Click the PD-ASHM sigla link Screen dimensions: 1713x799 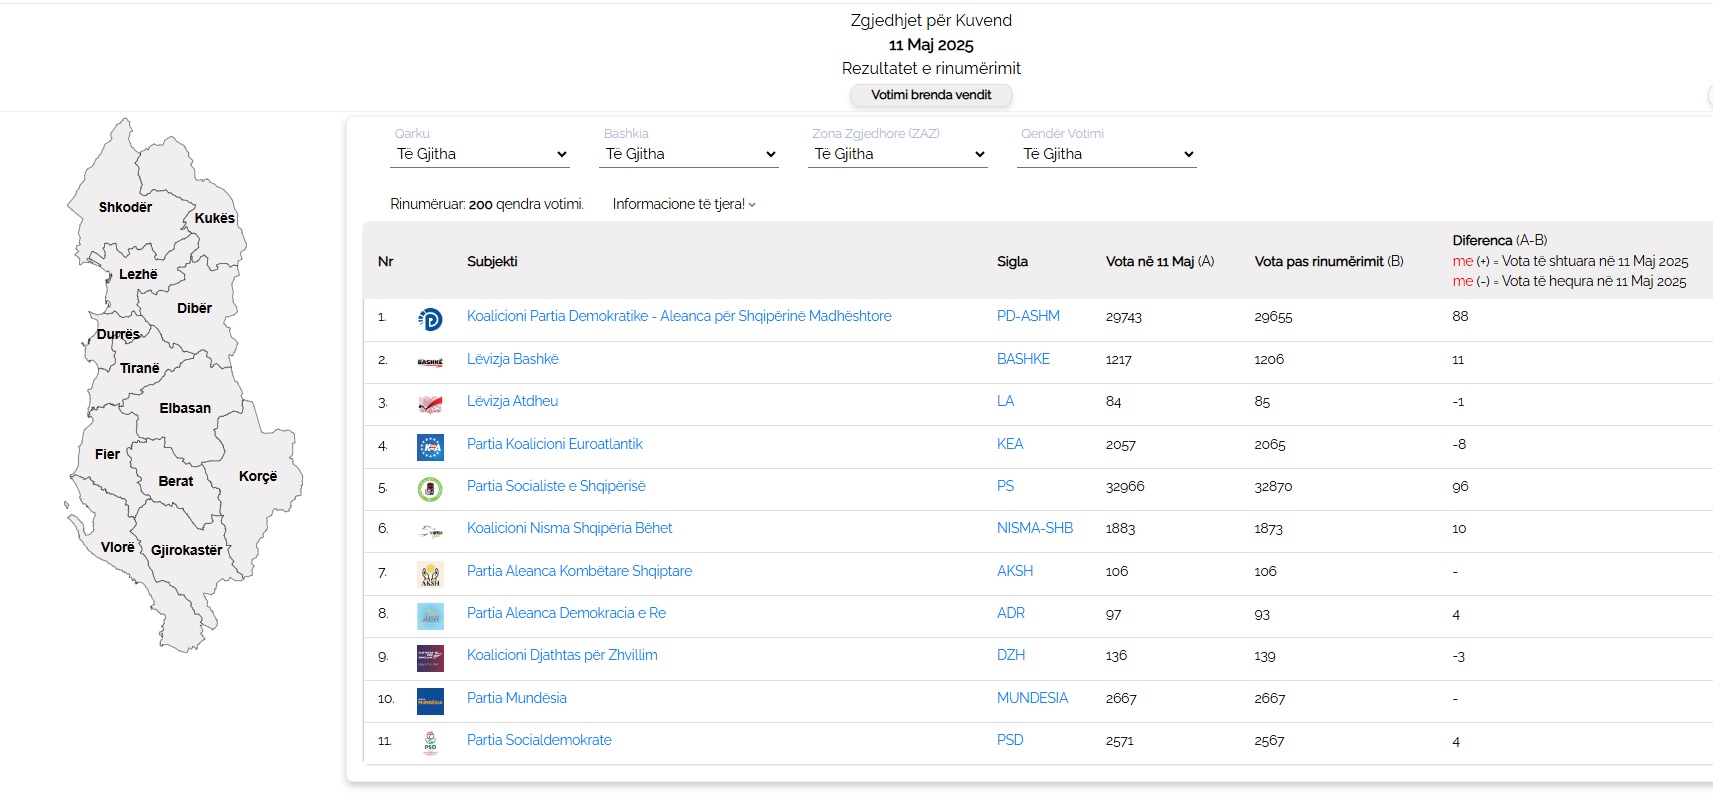point(1028,316)
